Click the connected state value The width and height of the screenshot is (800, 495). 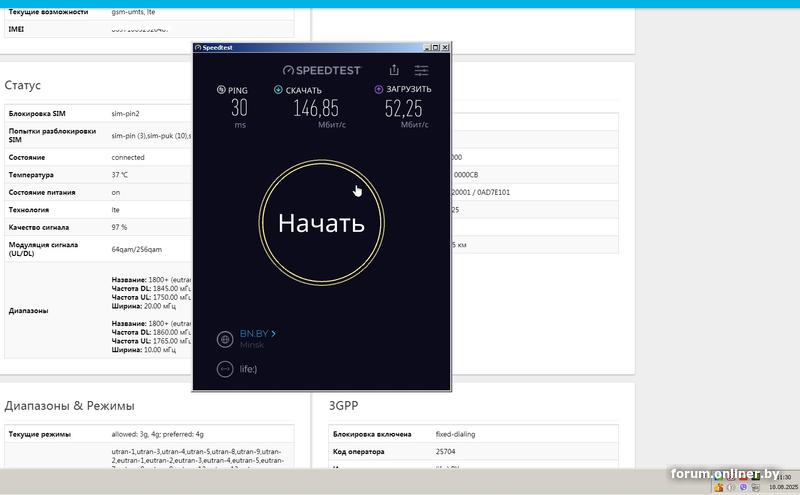(128, 157)
